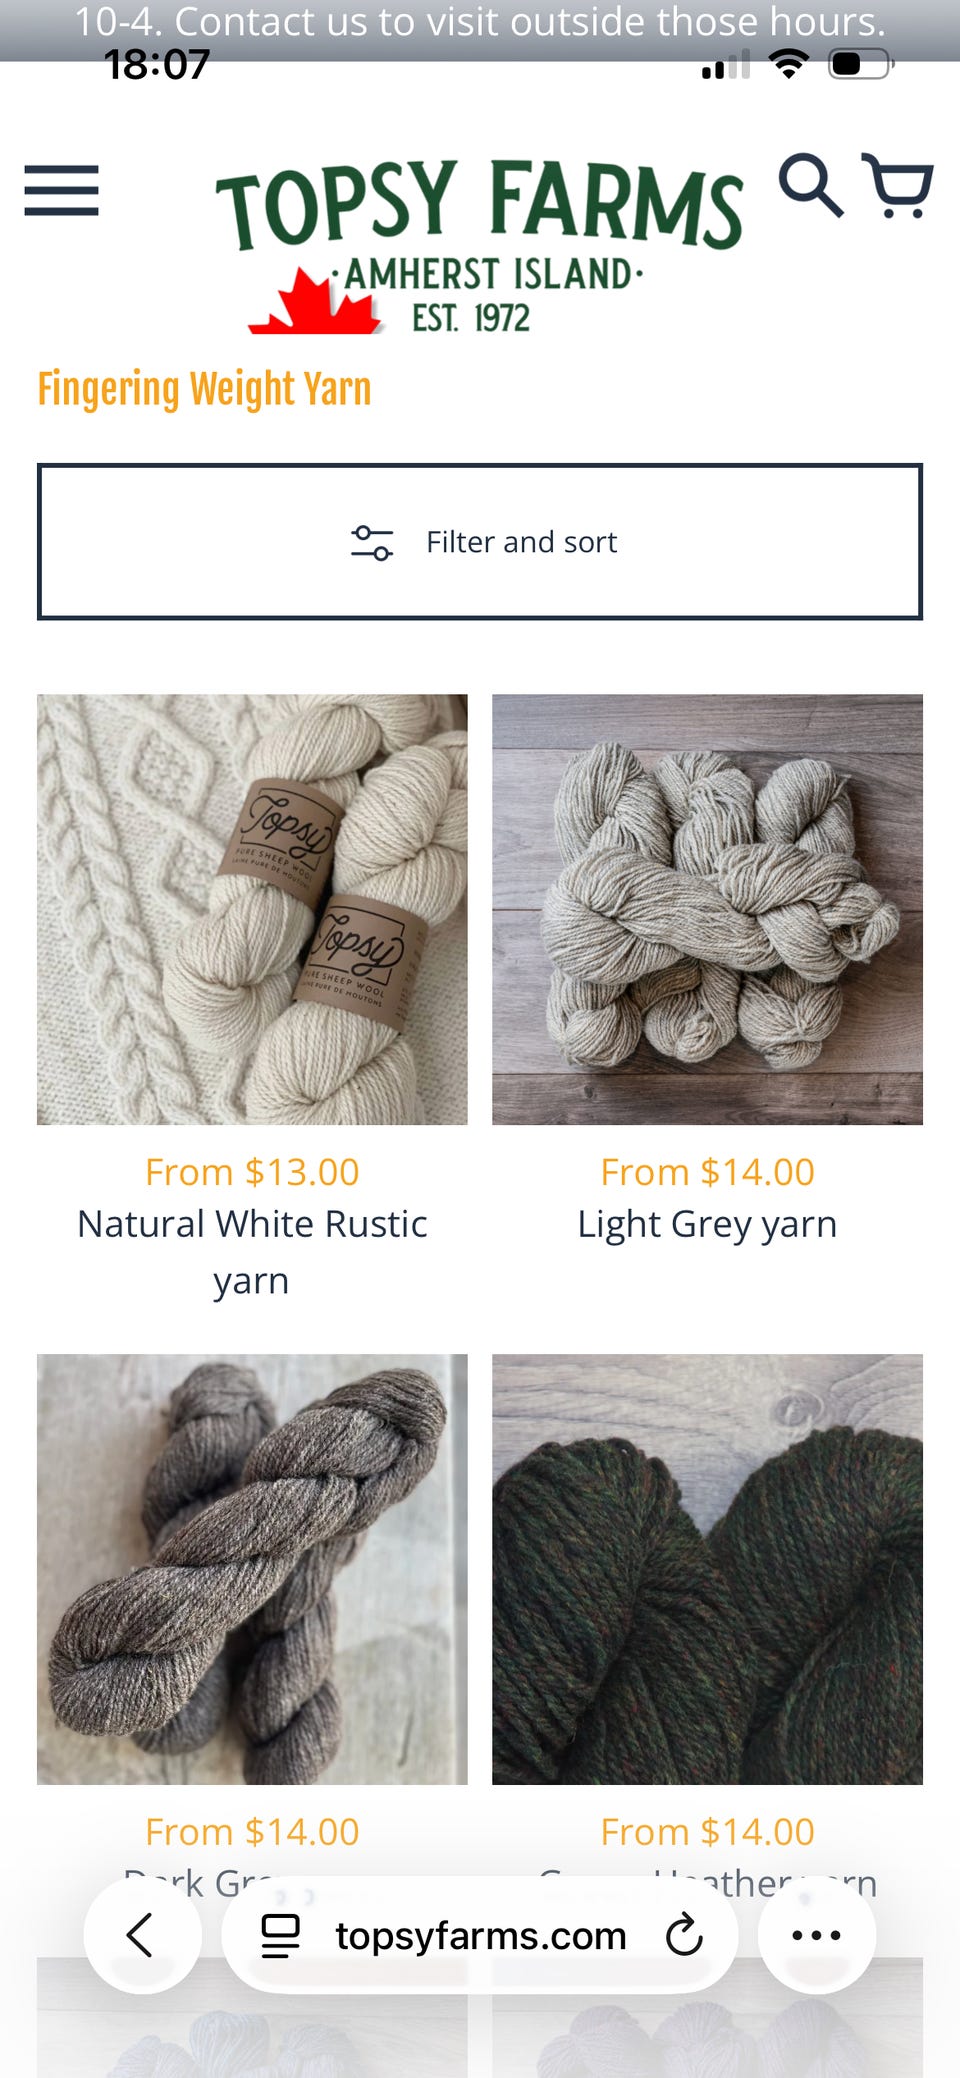This screenshot has width=960, height=2078.
Task: Select the Light Grey yarn photo
Action: [707, 909]
